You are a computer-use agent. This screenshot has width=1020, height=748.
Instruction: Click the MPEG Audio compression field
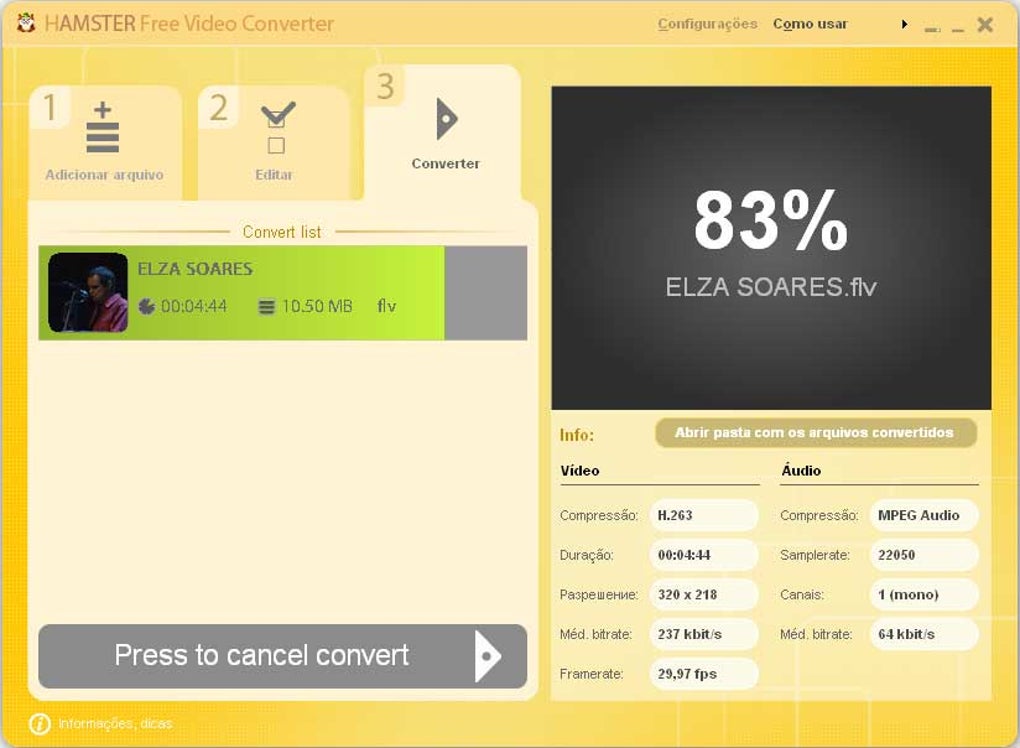click(x=924, y=515)
